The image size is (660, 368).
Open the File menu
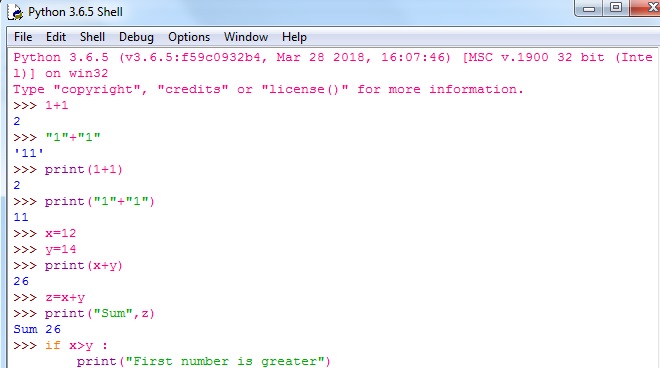(23, 37)
